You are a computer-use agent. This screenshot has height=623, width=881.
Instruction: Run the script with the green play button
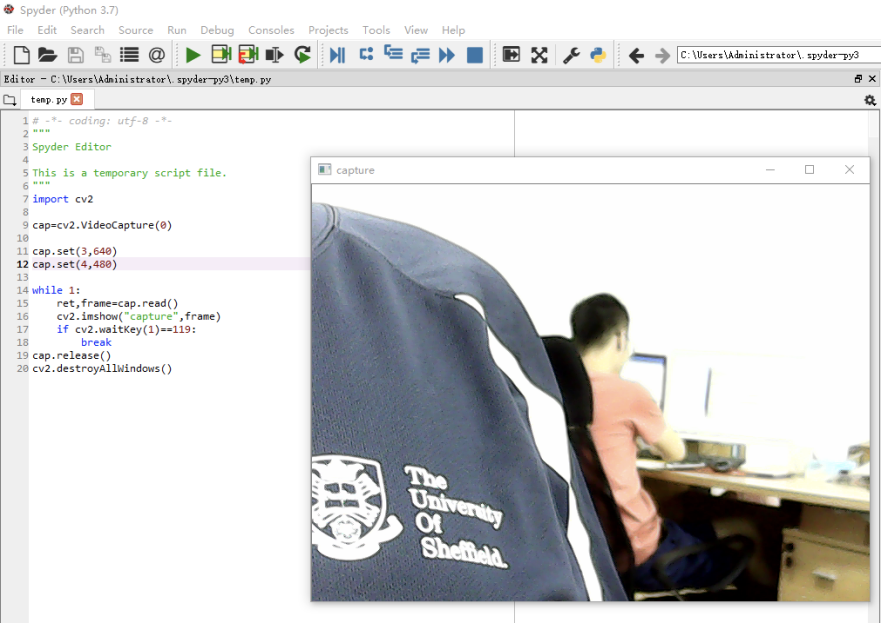[193, 55]
